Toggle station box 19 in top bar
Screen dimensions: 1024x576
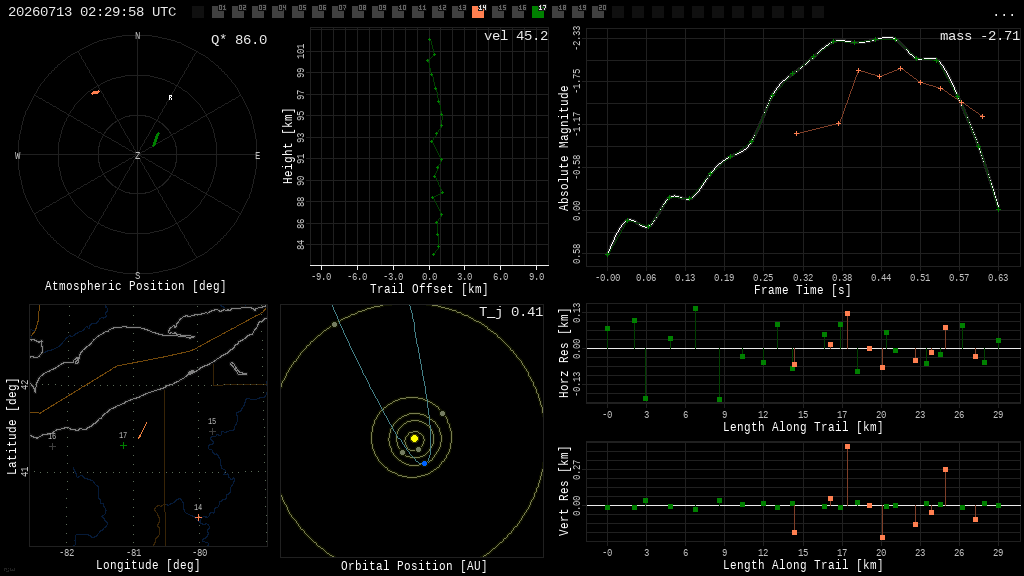[578, 12]
